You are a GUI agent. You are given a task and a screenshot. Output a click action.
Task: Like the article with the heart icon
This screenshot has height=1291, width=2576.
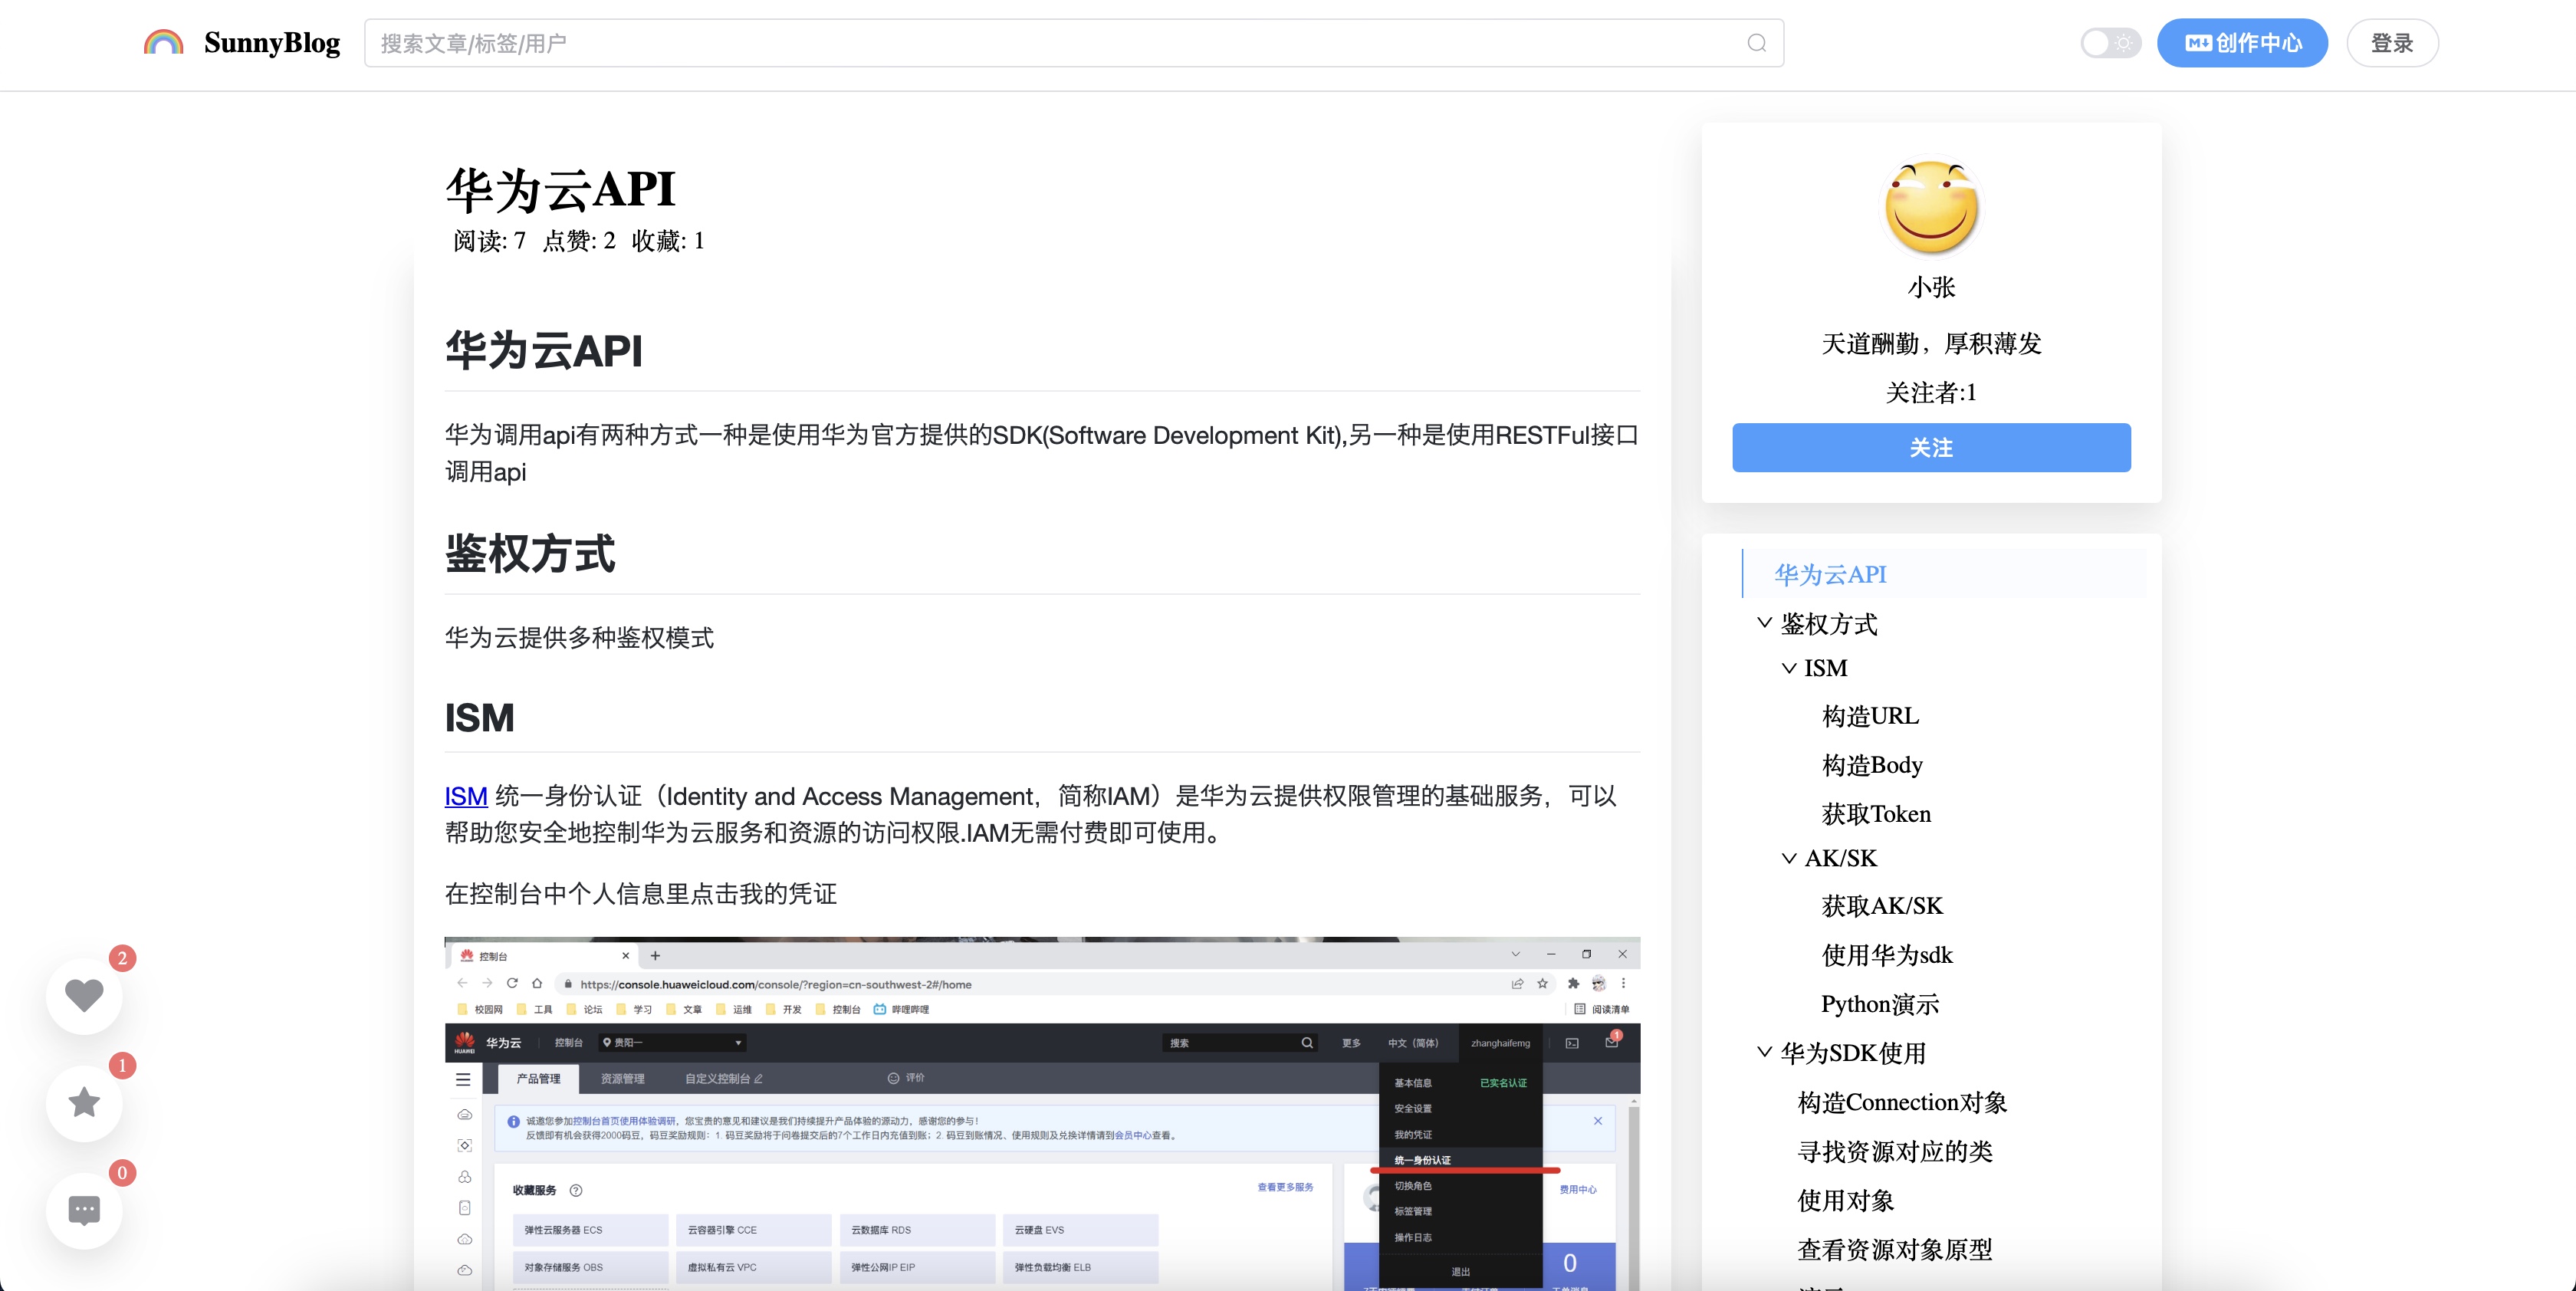tap(84, 995)
